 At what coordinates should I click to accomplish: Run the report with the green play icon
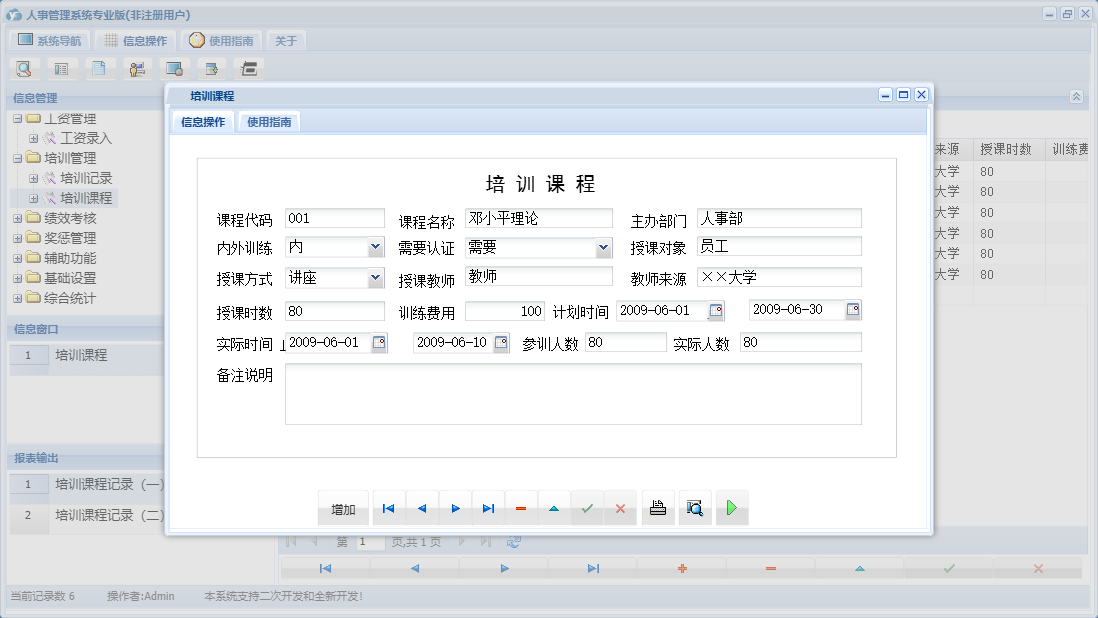[732, 508]
